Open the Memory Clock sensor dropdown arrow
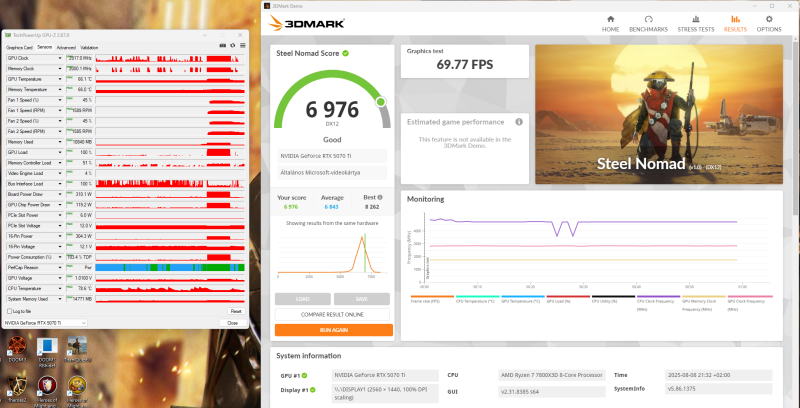This screenshot has width=800, height=408. (60, 69)
